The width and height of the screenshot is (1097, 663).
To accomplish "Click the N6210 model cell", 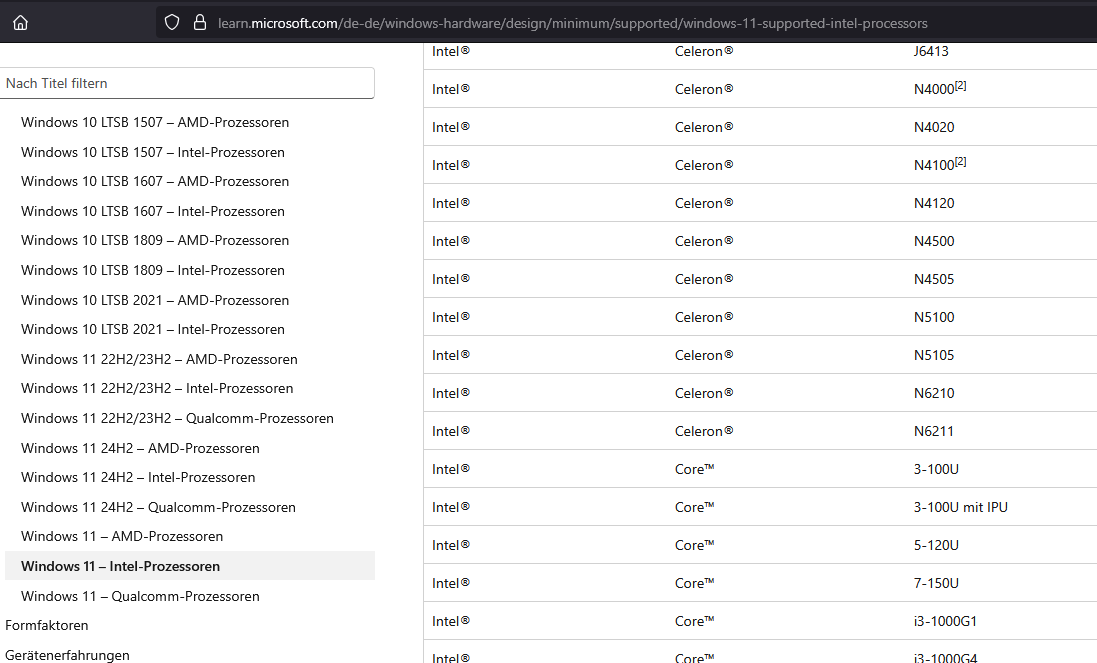I will [934, 393].
